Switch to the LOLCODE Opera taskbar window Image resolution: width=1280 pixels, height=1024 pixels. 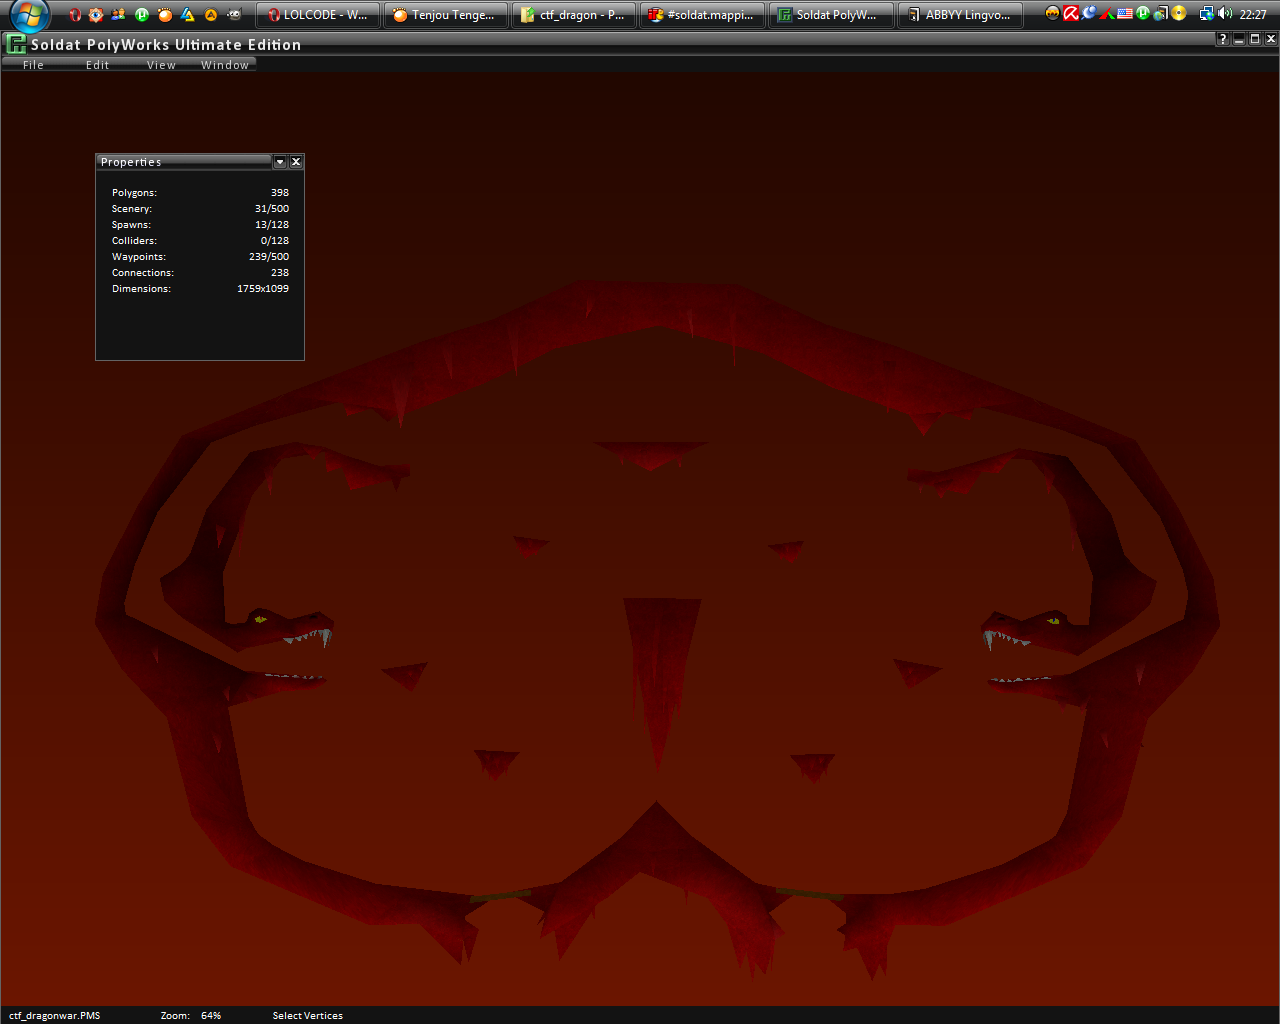[x=318, y=15]
